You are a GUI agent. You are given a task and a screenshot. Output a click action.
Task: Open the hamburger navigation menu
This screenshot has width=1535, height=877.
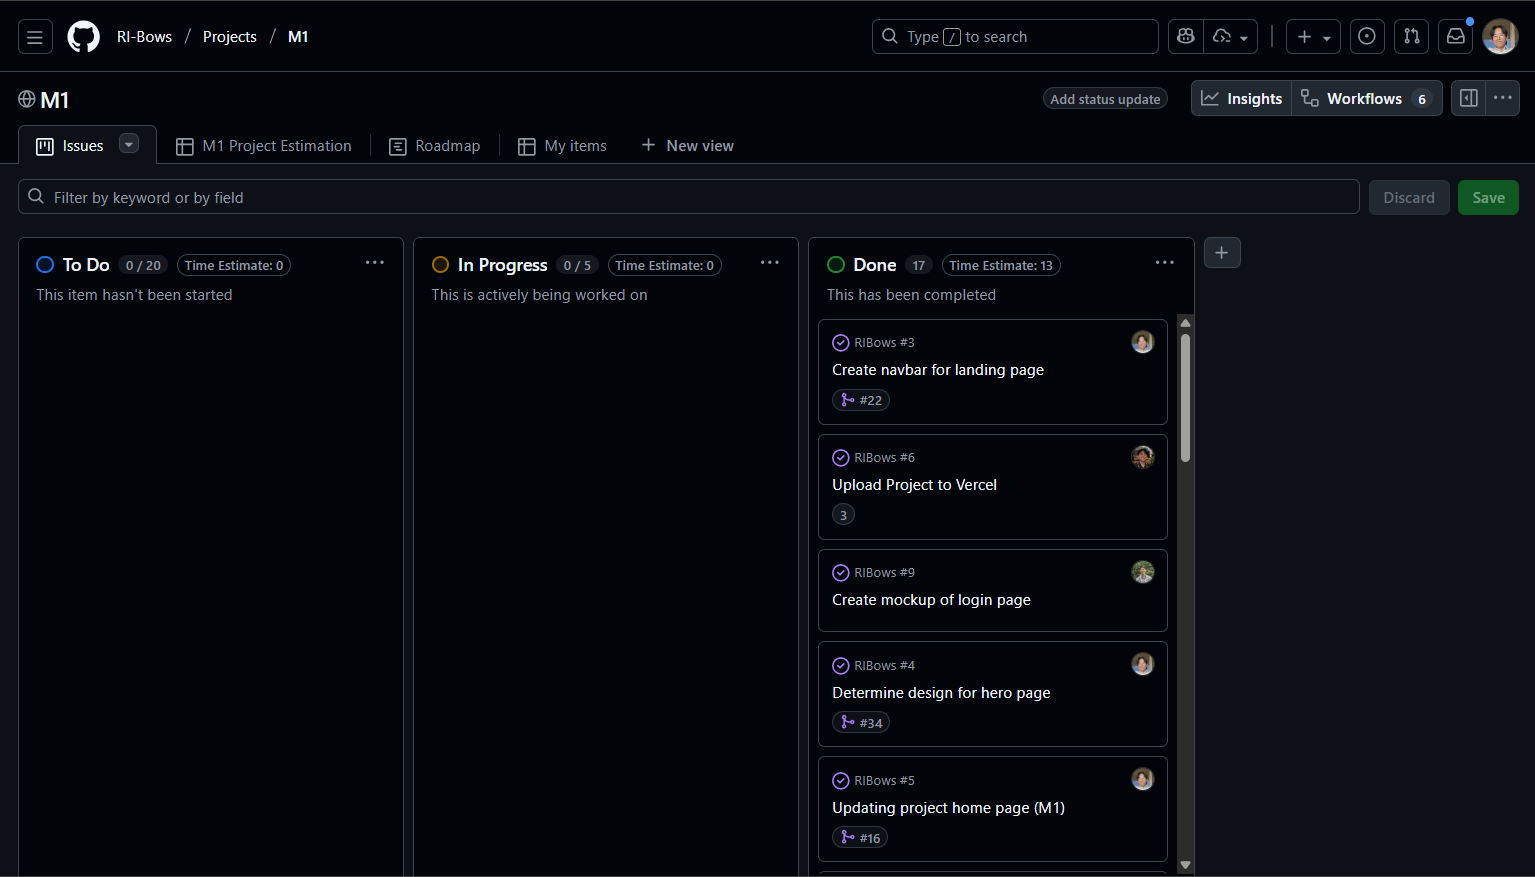35,37
